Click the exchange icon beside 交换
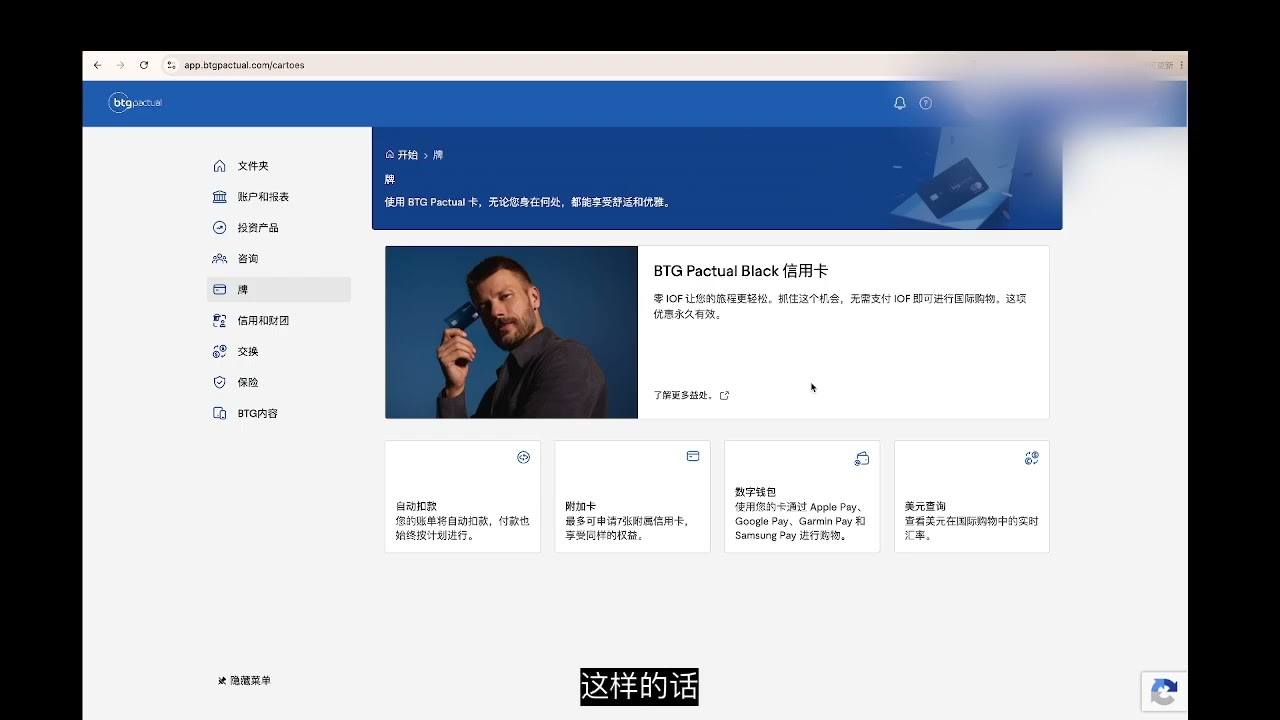 (220, 352)
